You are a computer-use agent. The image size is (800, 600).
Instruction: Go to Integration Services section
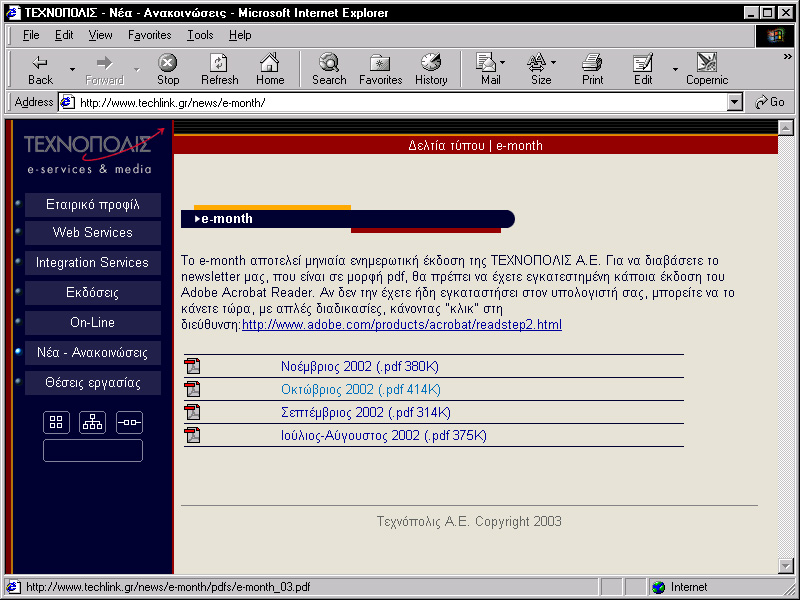[93, 263]
